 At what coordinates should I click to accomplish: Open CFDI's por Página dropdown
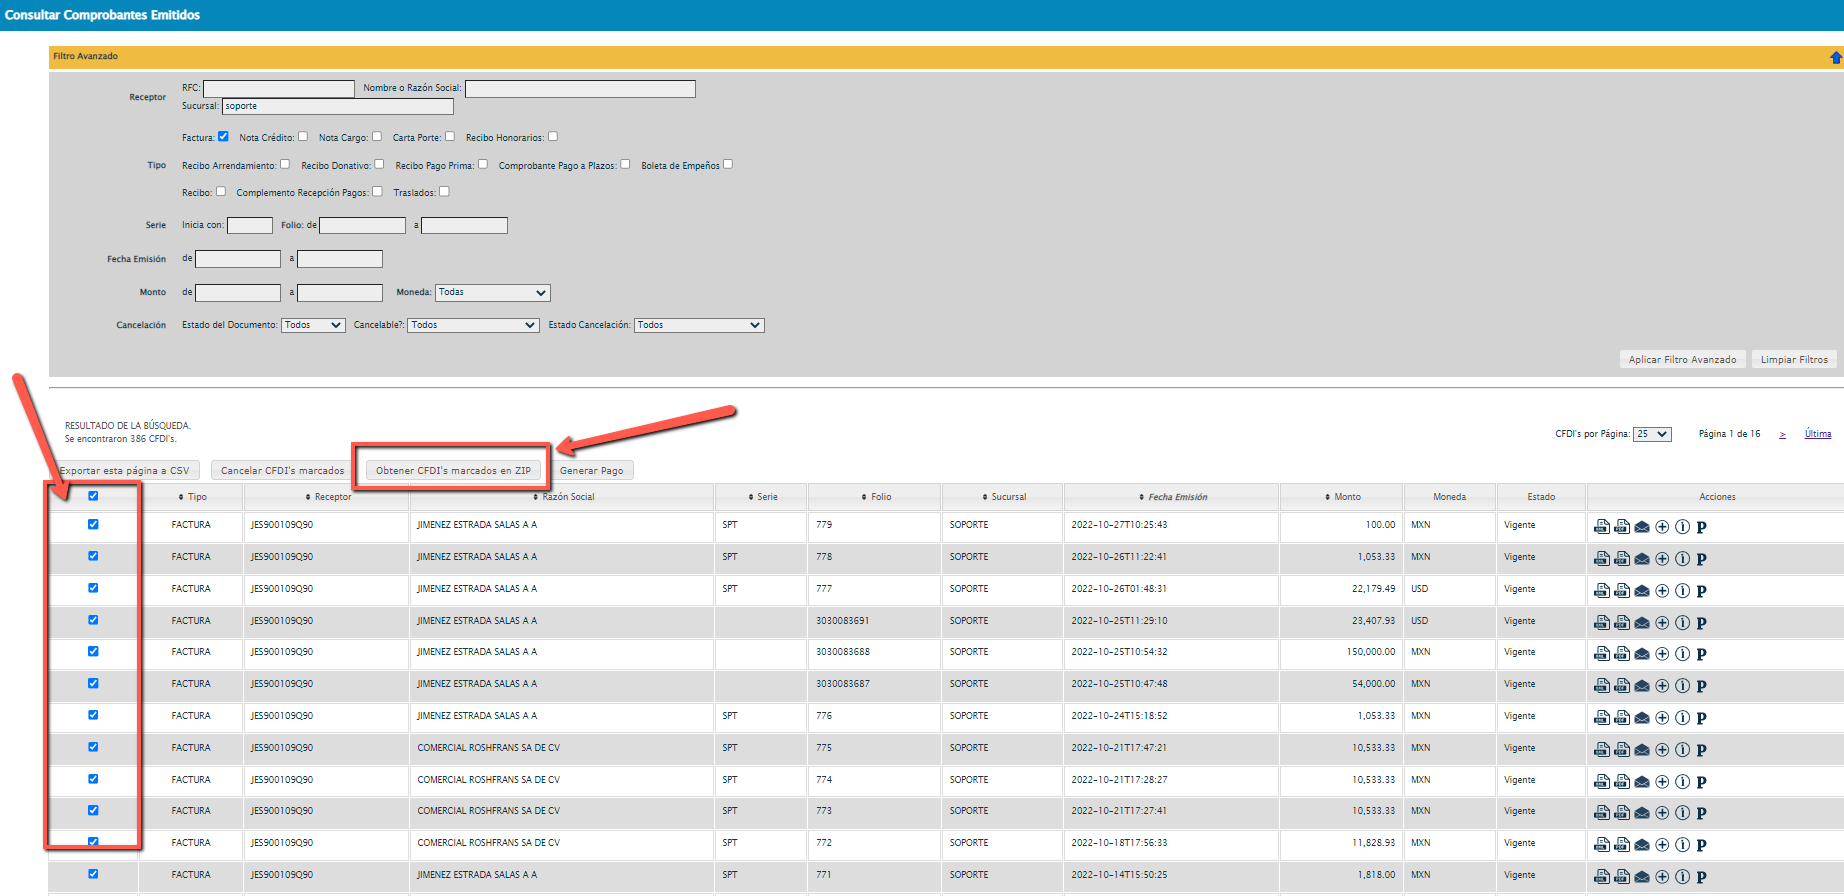pyautogui.click(x=1652, y=434)
